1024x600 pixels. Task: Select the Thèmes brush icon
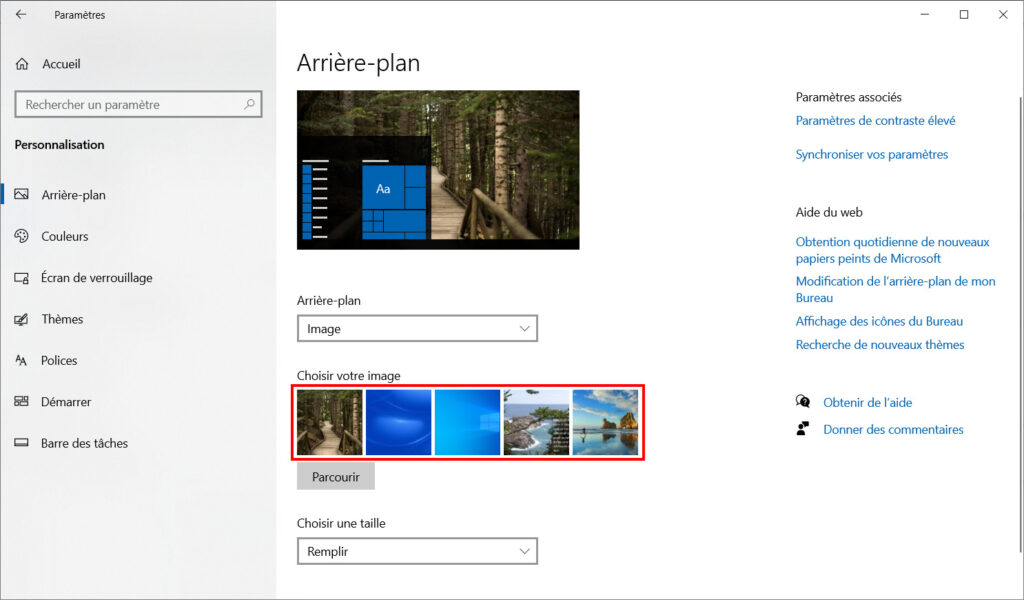click(x=22, y=319)
